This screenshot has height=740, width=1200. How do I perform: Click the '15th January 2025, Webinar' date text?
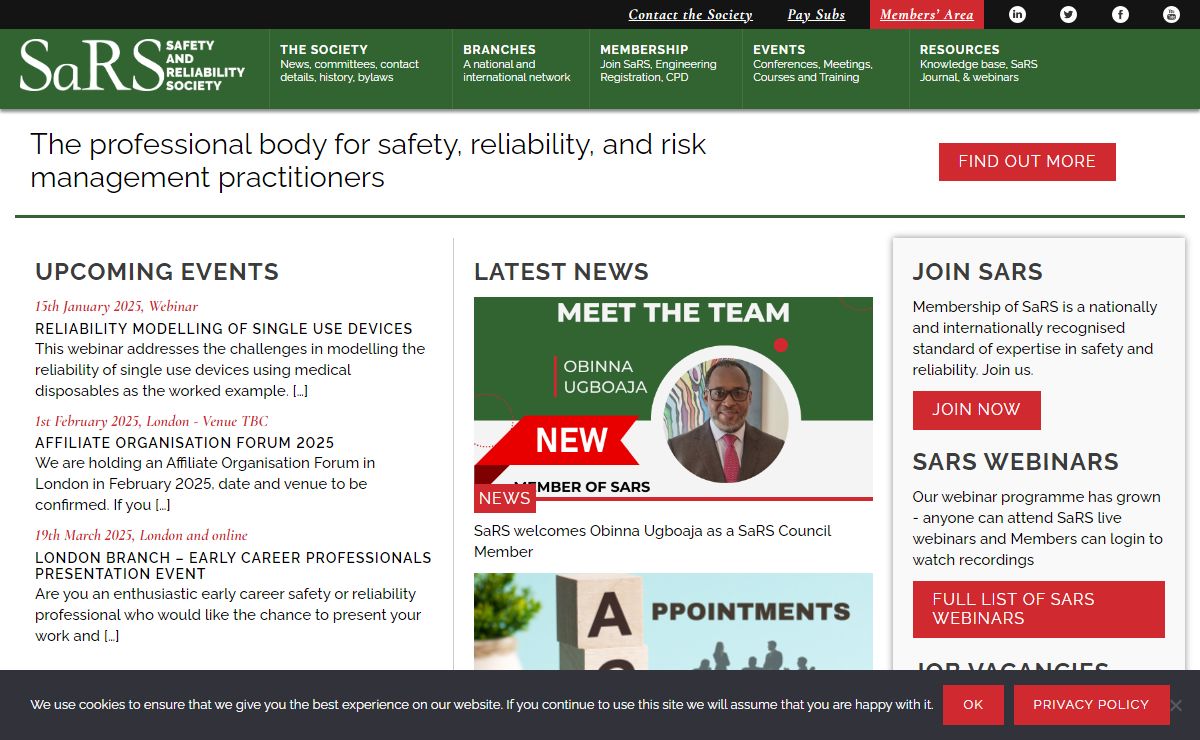click(x=116, y=307)
